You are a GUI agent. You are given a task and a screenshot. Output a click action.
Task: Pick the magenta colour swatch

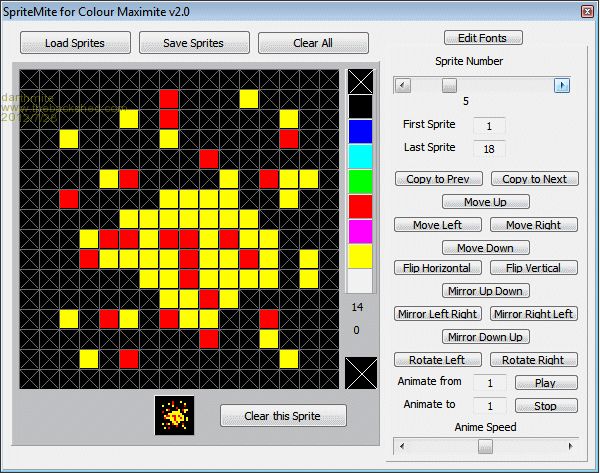(360, 231)
